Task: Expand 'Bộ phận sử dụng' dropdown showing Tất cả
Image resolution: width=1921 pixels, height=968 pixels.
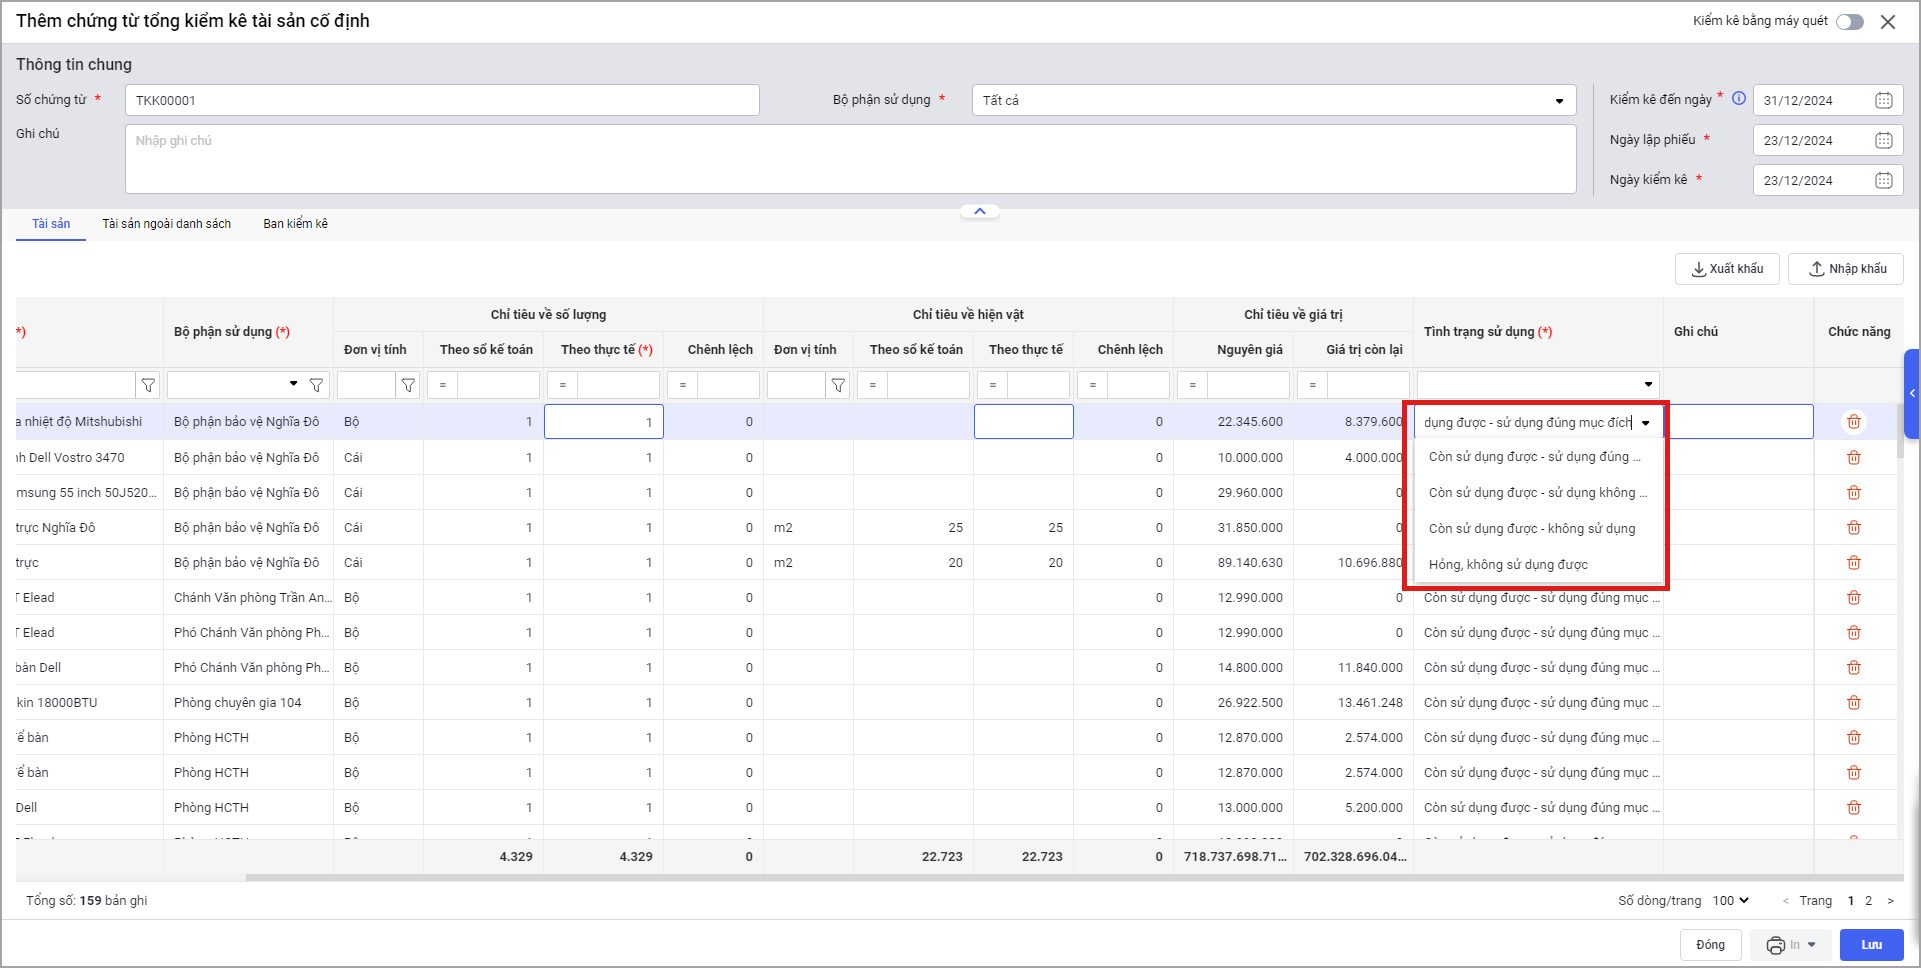Action: click(1558, 101)
